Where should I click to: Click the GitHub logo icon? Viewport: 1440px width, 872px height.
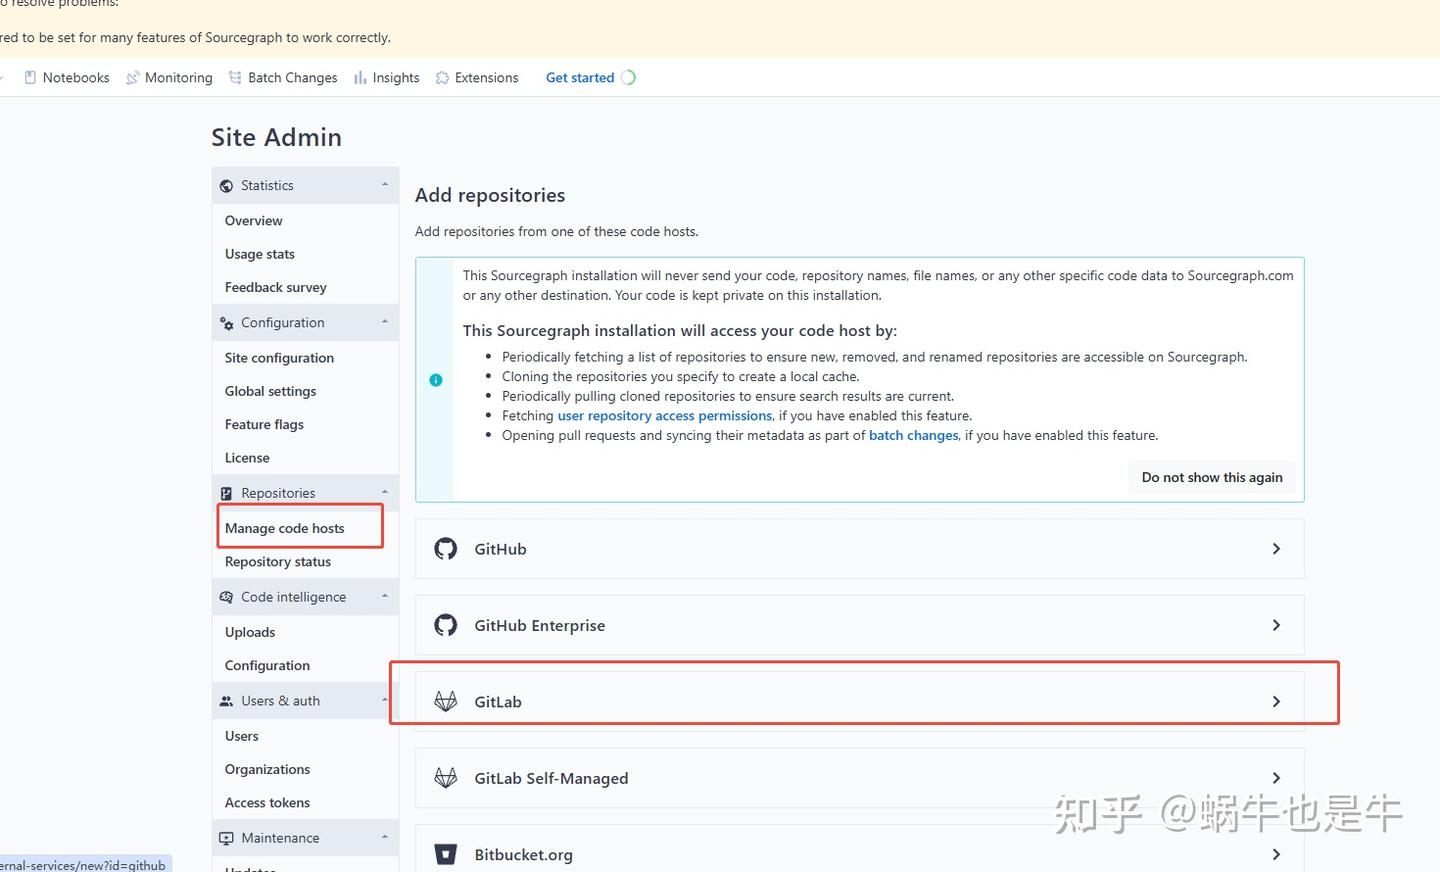[446, 548]
